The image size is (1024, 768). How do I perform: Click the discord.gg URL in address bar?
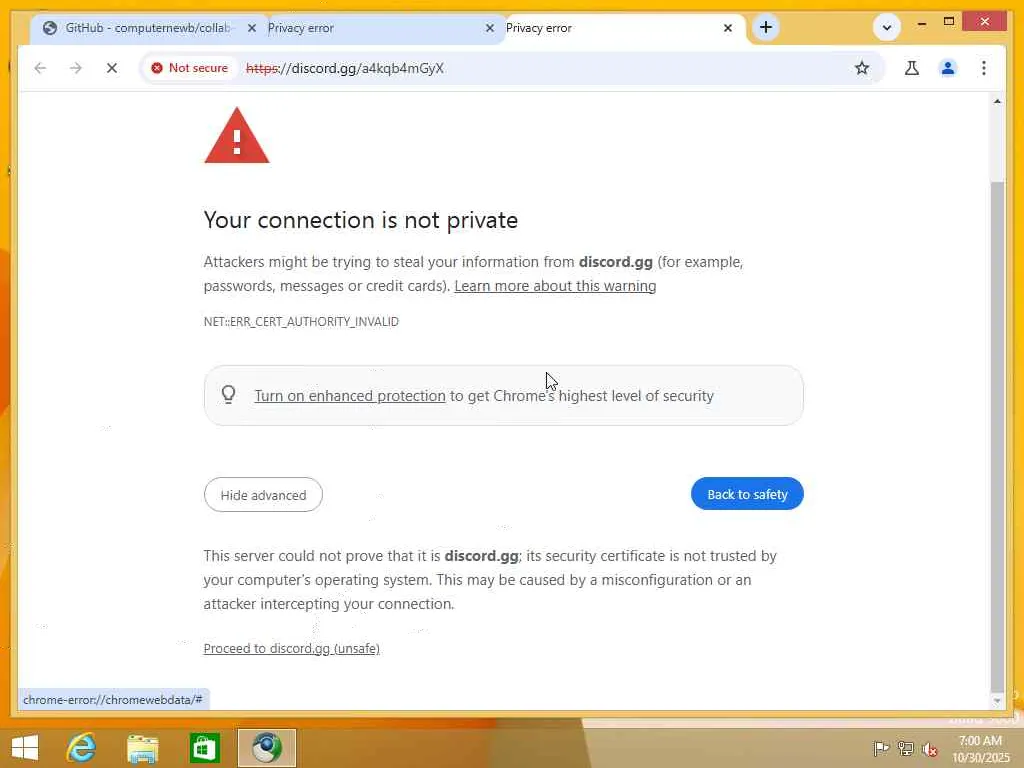tap(345, 68)
